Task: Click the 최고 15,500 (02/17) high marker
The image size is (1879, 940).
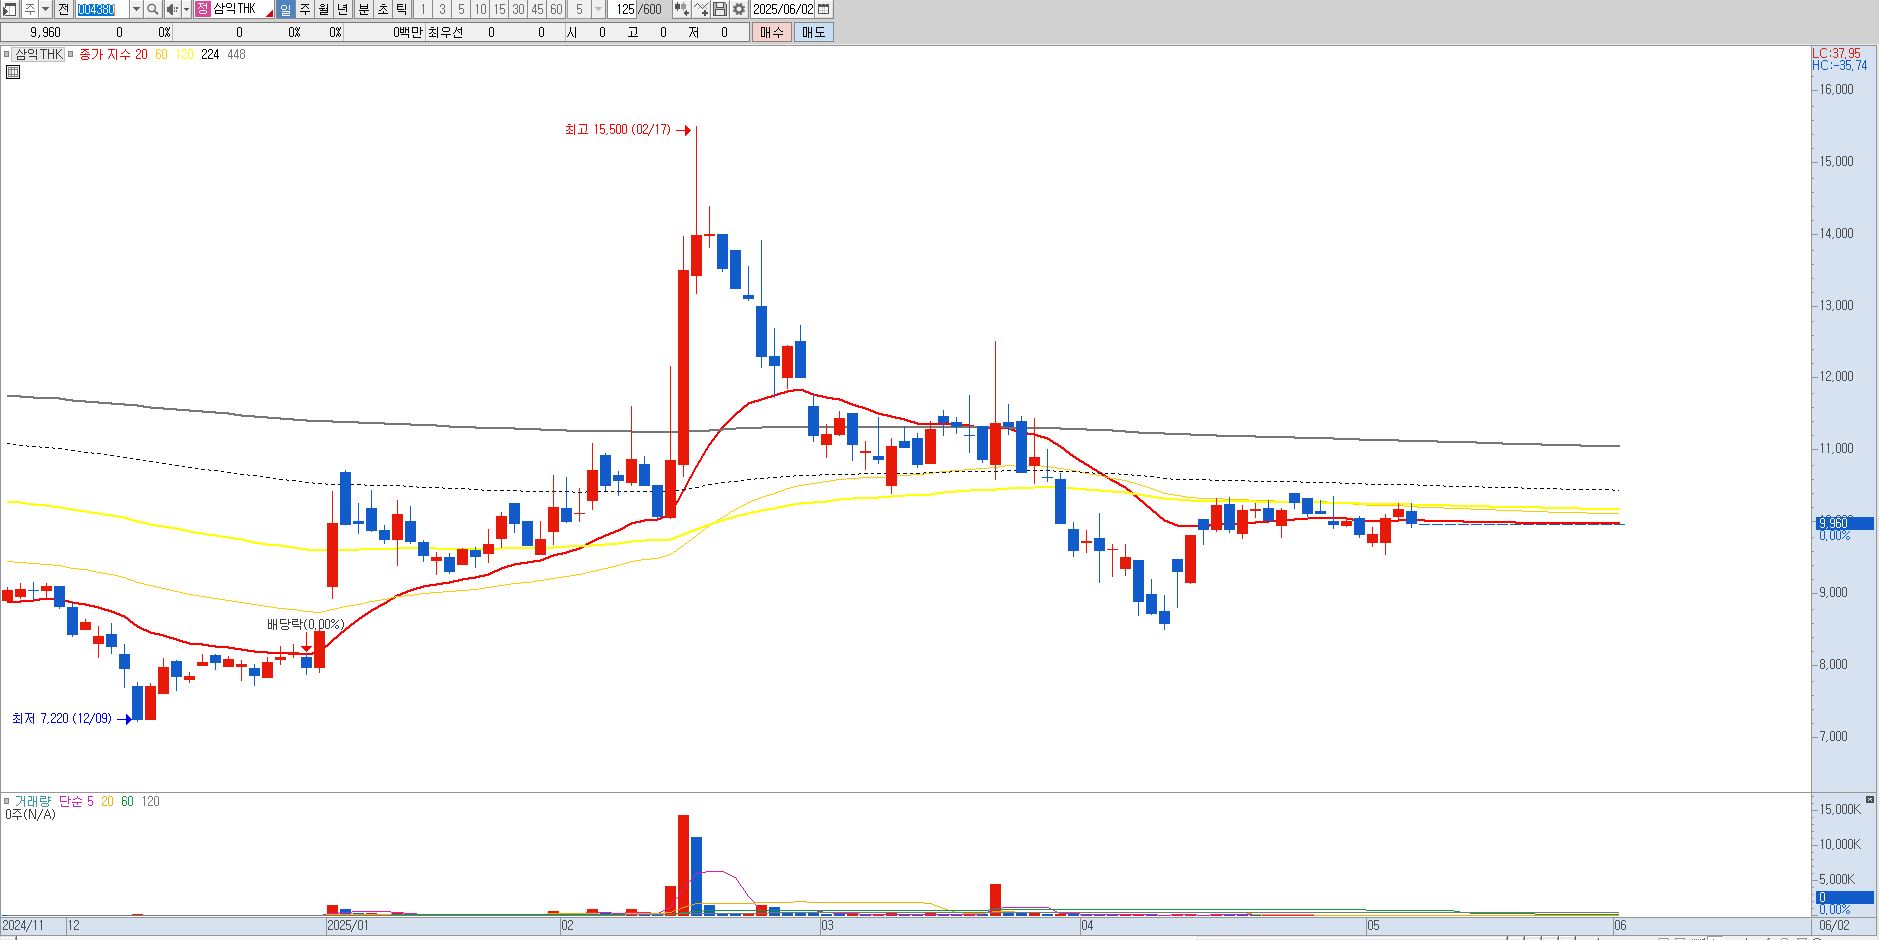Action: coord(628,130)
